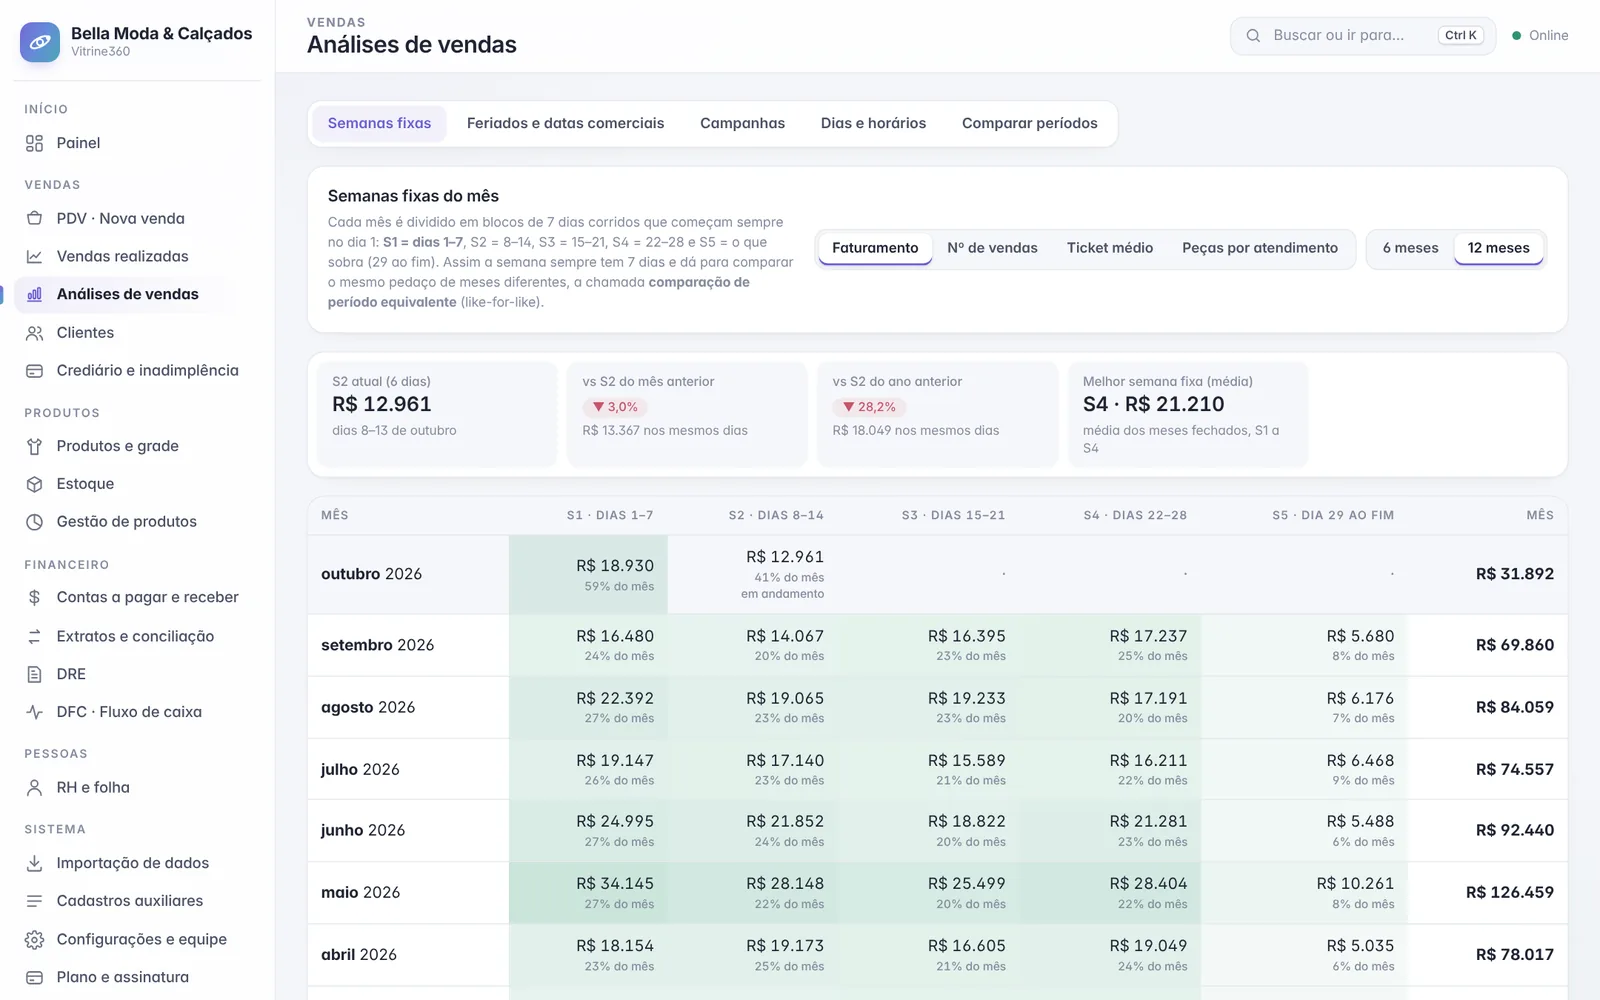Switch metric to Nº de vendas
This screenshot has height=1000, width=1600.
992,248
